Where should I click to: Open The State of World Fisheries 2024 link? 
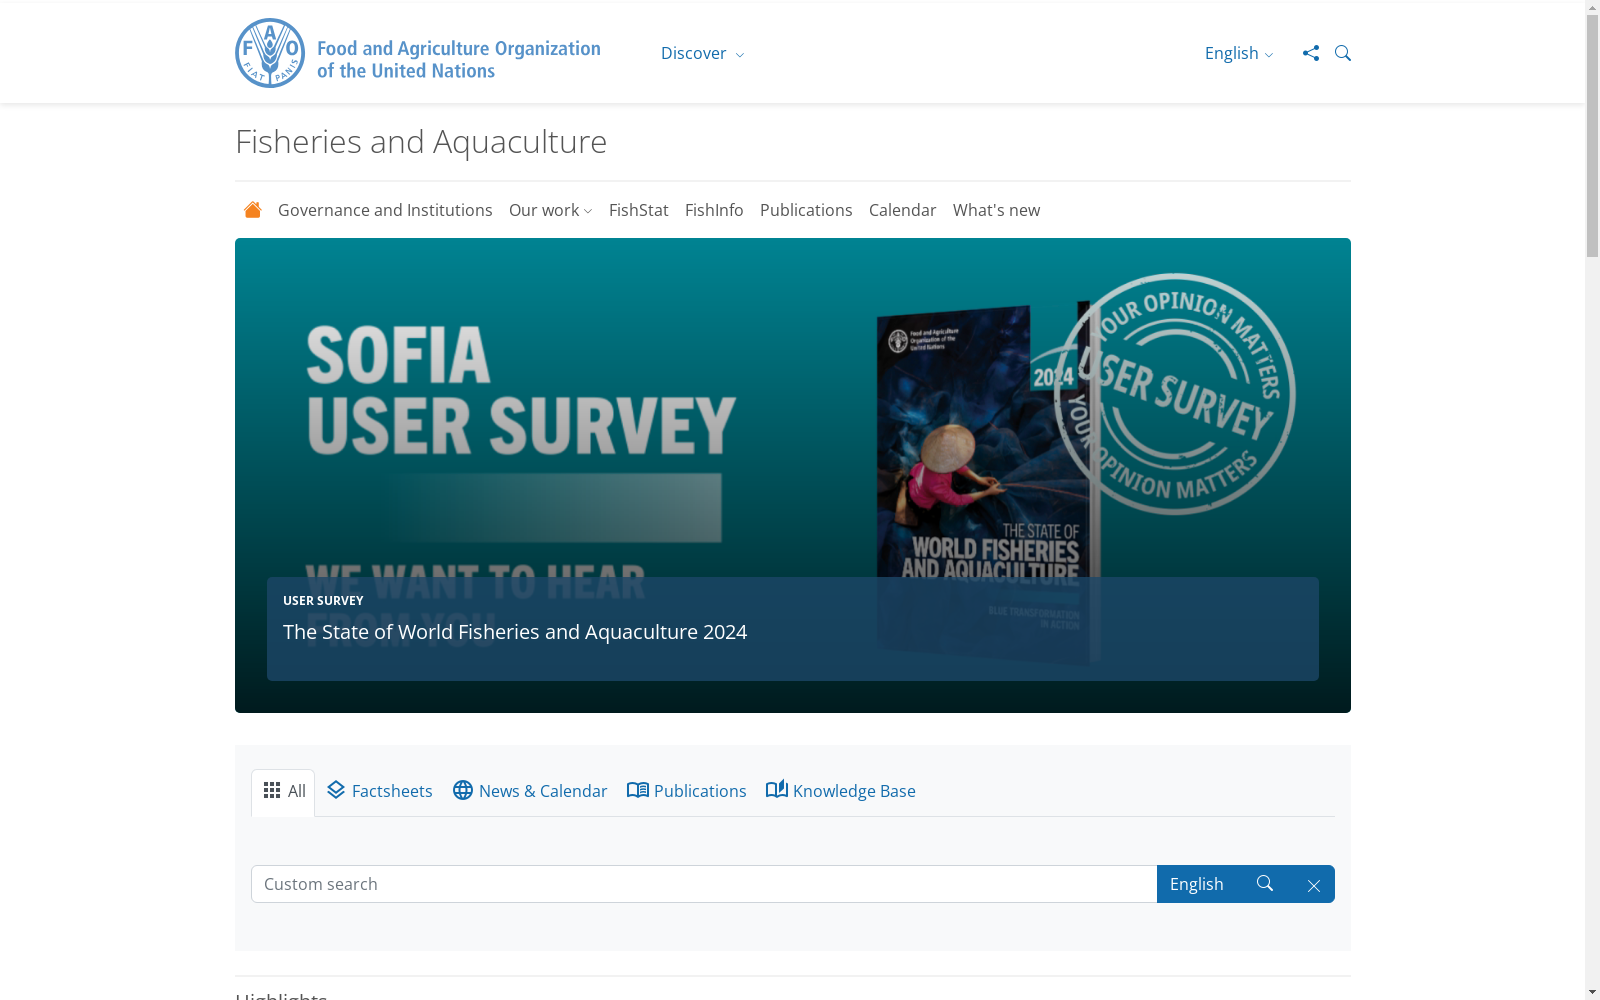tap(515, 632)
